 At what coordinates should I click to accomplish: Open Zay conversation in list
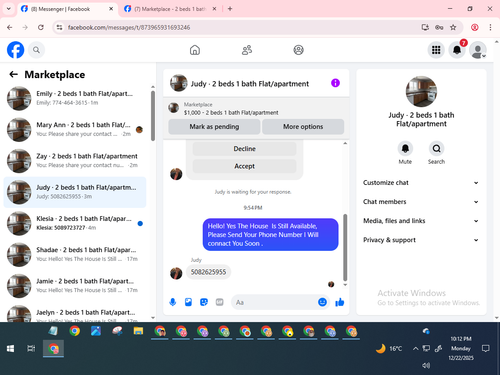[75, 161]
